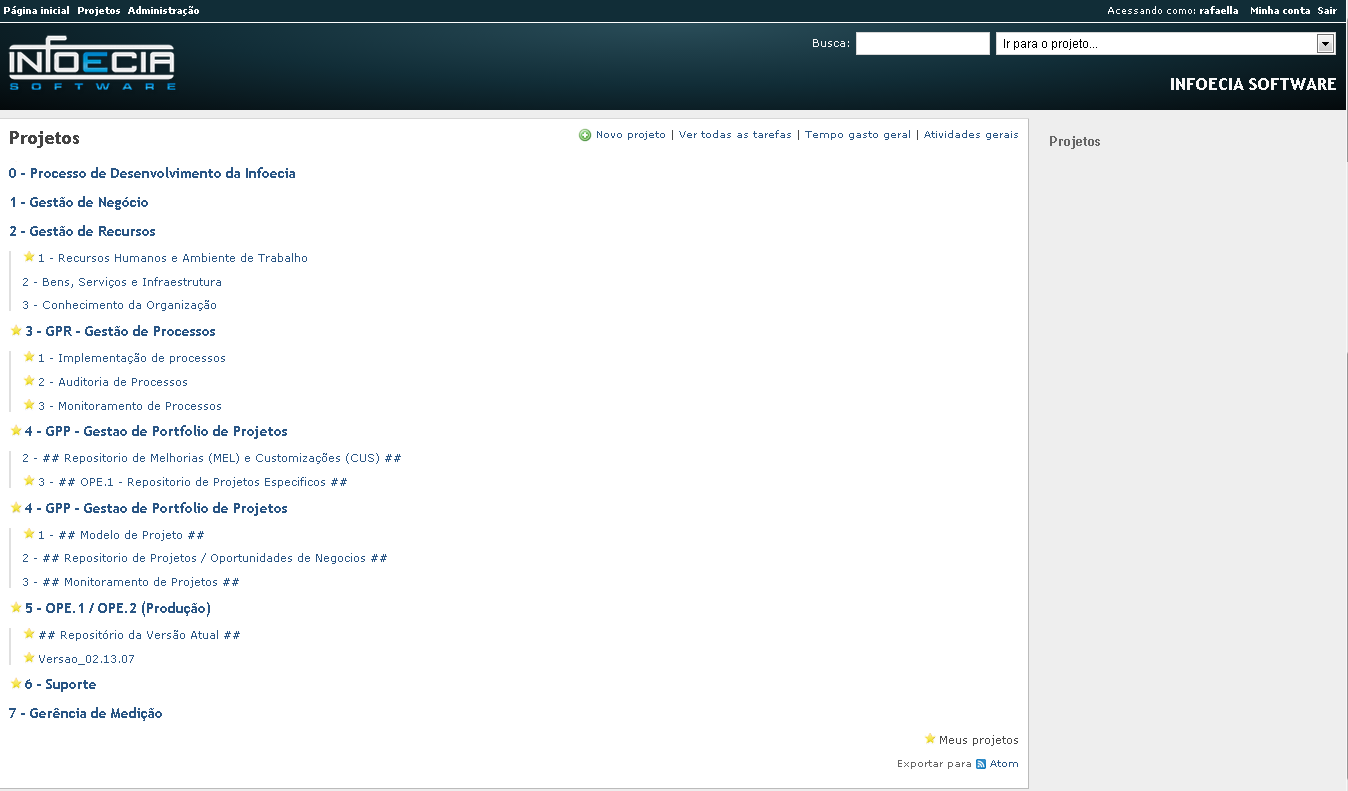
Task: Click the star beside Versao_02.13.07
Action: click(29, 658)
